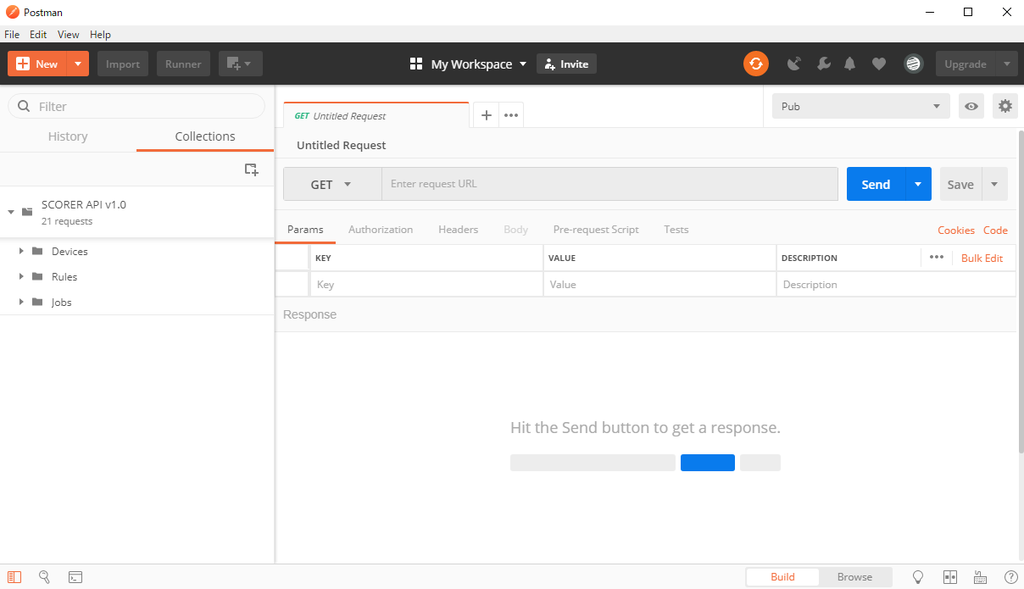1024x589 pixels.
Task: Open the File menu
Action: [12, 35]
